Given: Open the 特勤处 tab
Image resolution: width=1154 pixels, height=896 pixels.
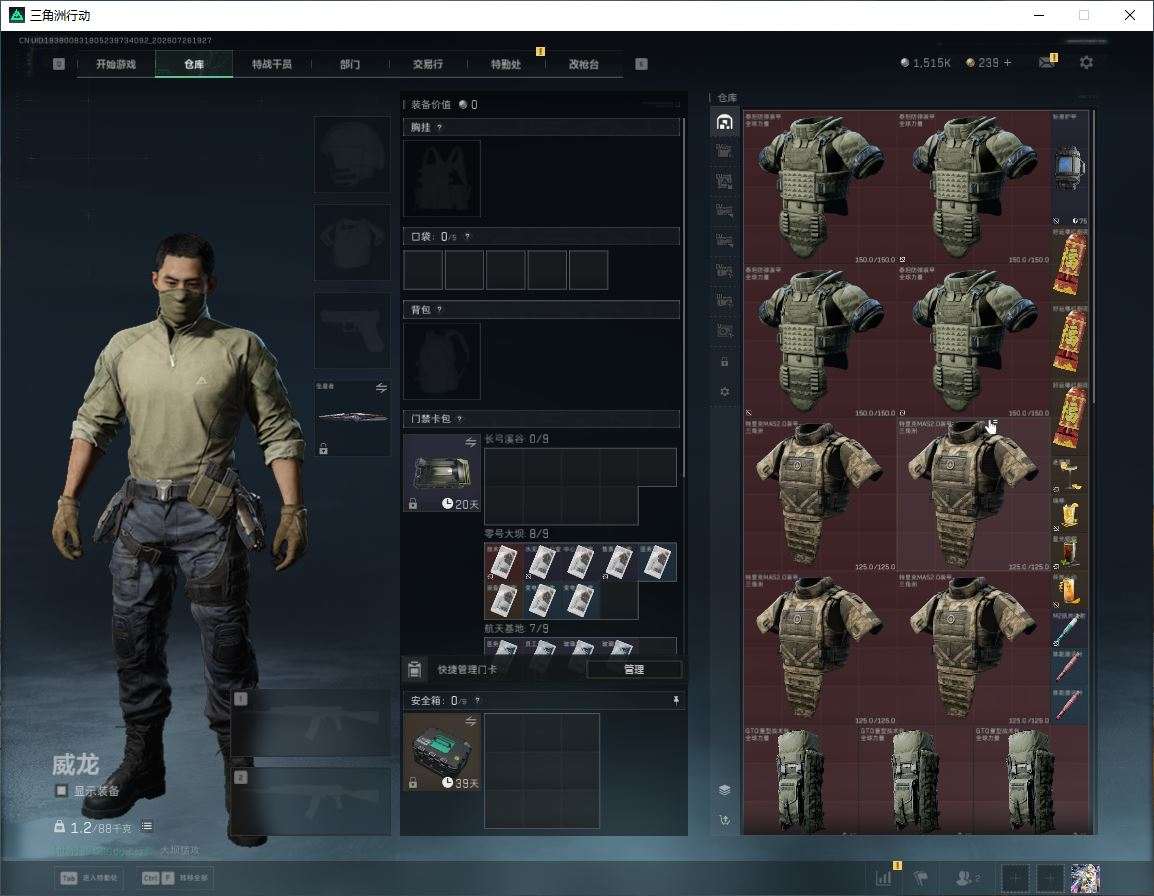Looking at the screenshot, I should click(x=506, y=64).
